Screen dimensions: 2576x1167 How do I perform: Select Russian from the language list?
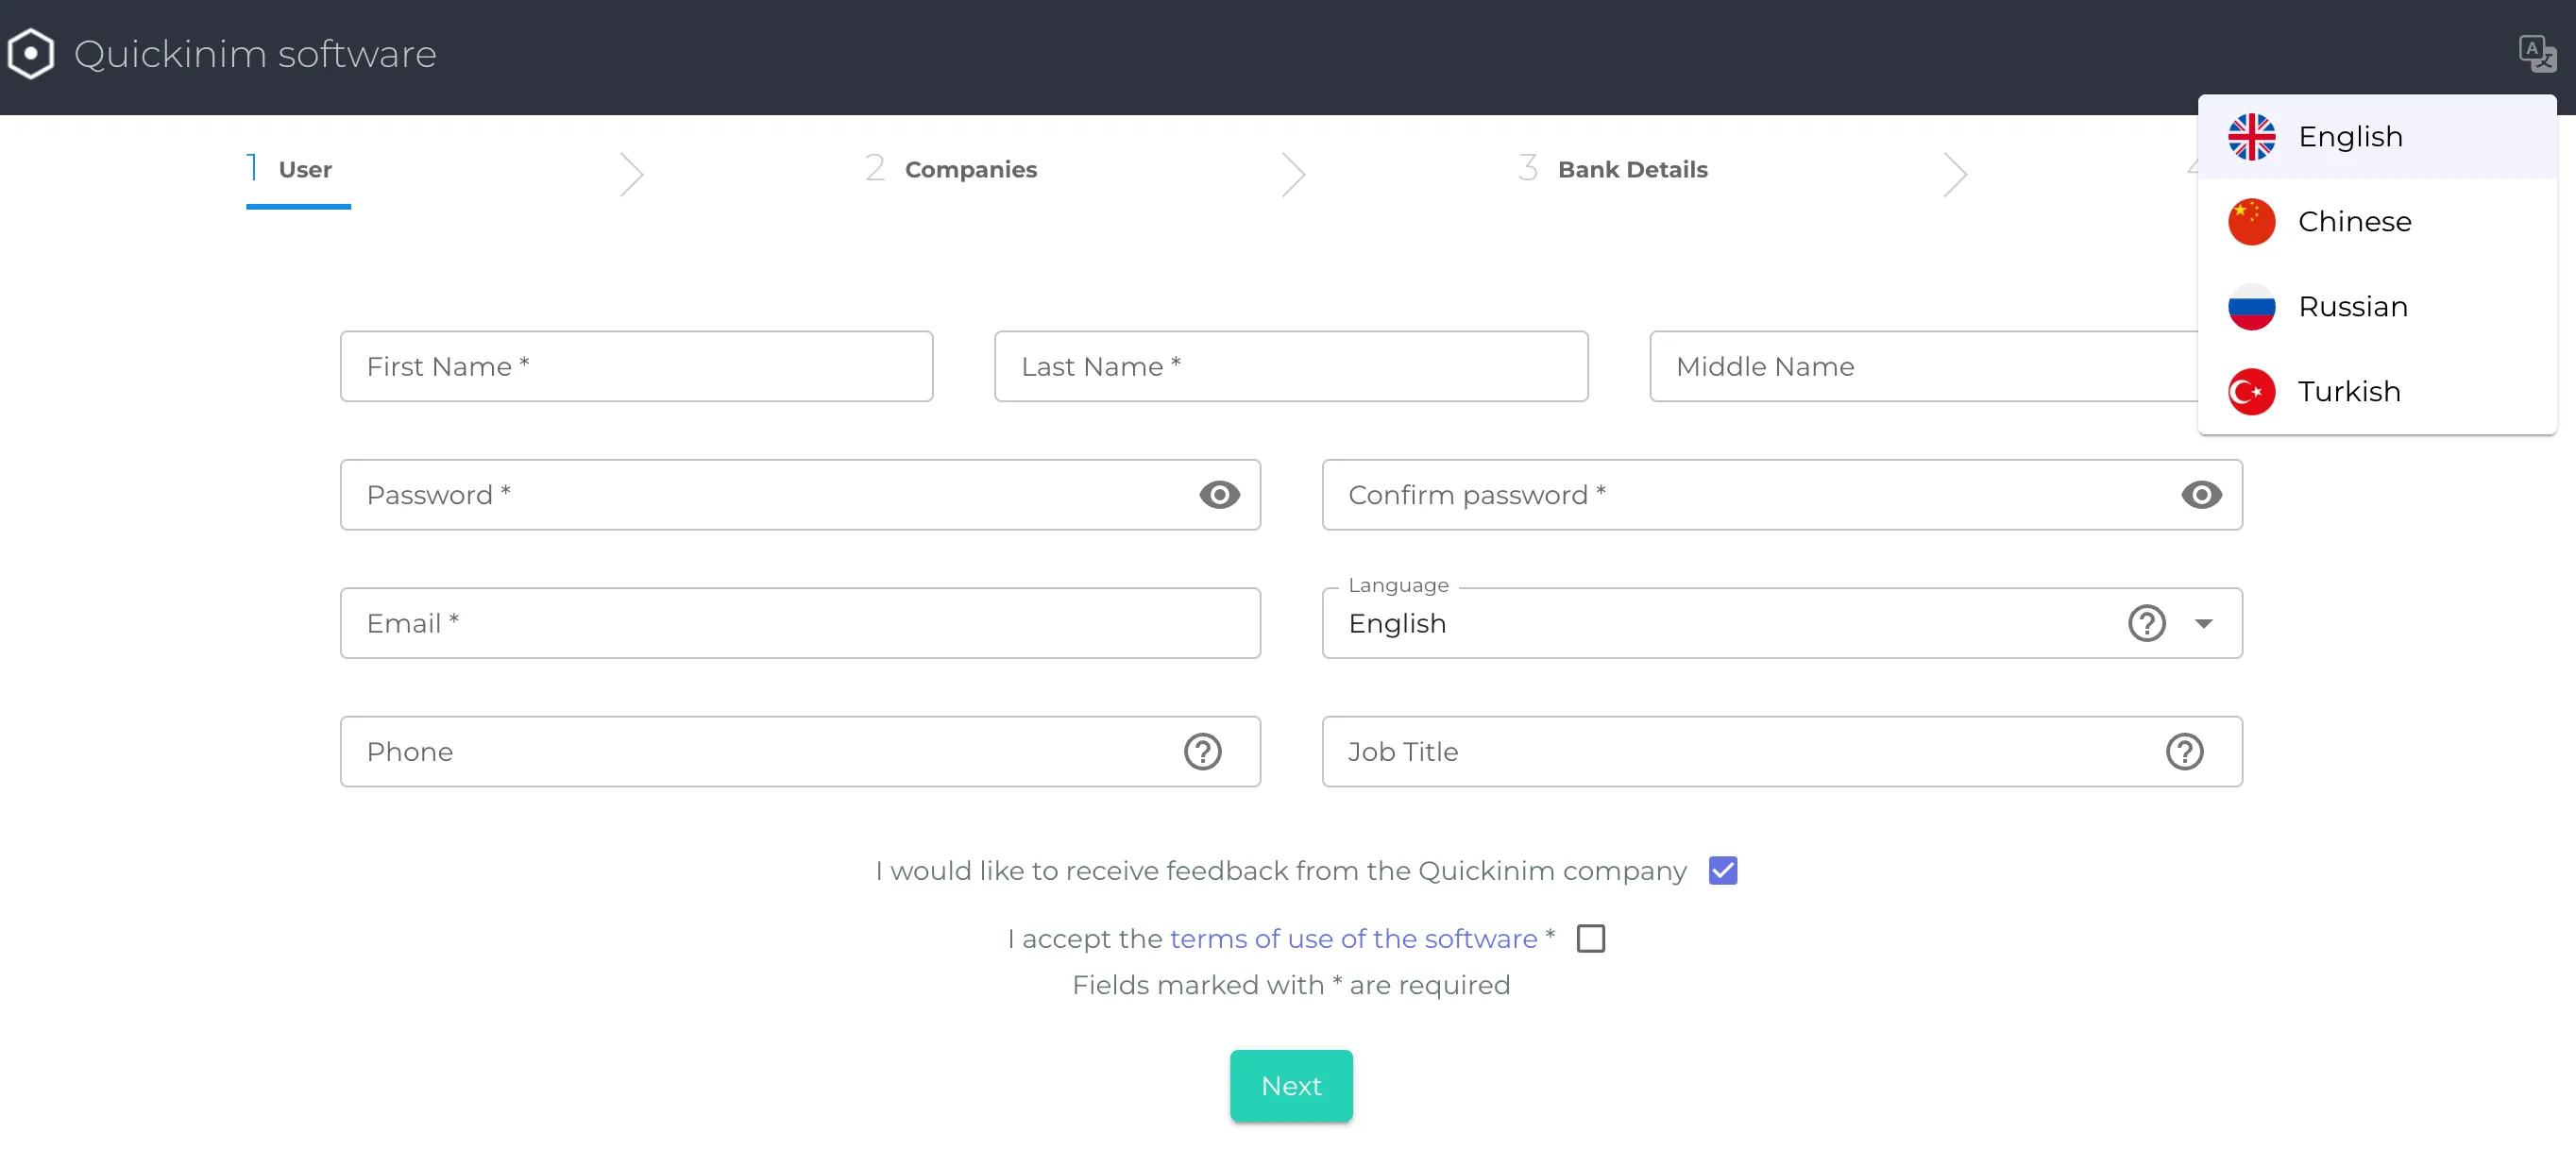pos(2352,307)
